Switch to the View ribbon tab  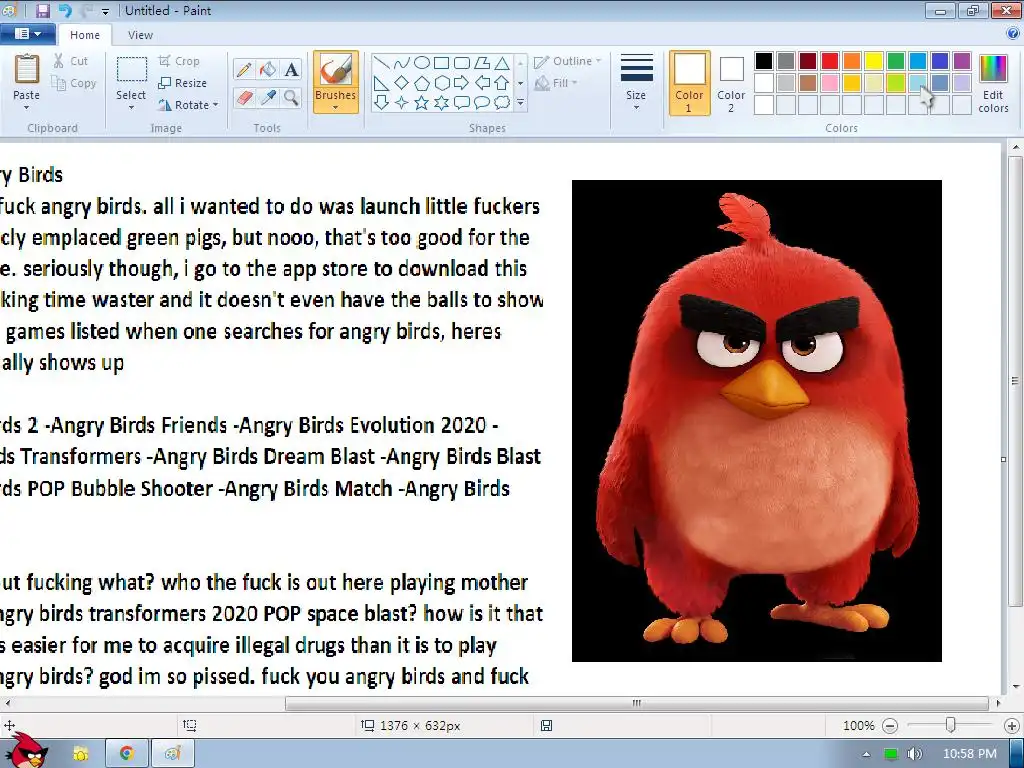[x=140, y=35]
